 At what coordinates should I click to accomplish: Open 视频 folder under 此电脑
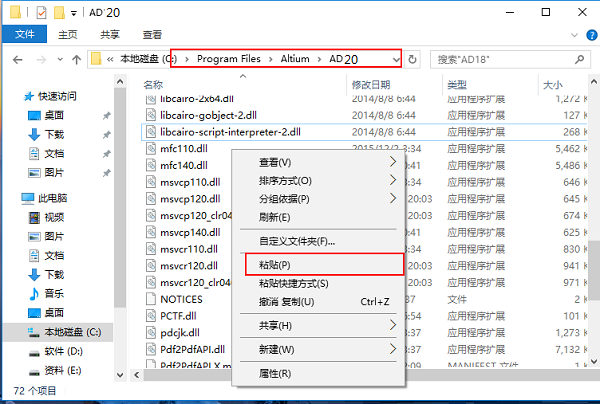[x=54, y=217]
